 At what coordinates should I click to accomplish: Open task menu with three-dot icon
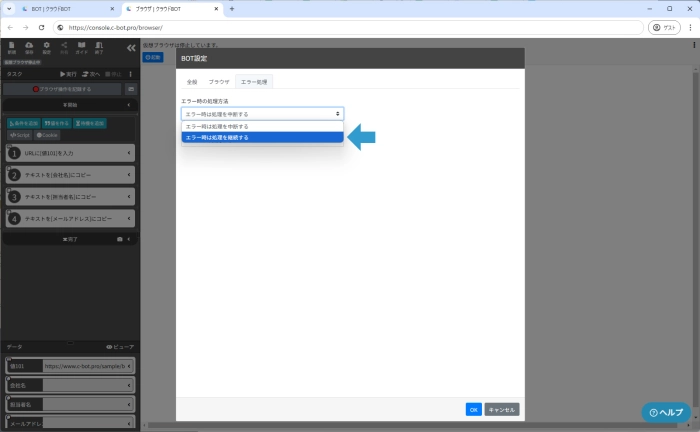[131, 74]
